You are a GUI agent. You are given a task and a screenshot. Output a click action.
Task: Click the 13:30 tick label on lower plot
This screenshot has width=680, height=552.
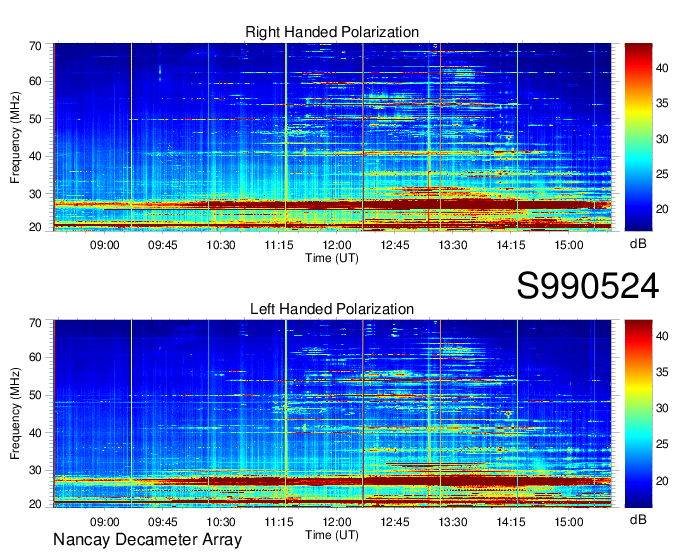click(x=453, y=522)
